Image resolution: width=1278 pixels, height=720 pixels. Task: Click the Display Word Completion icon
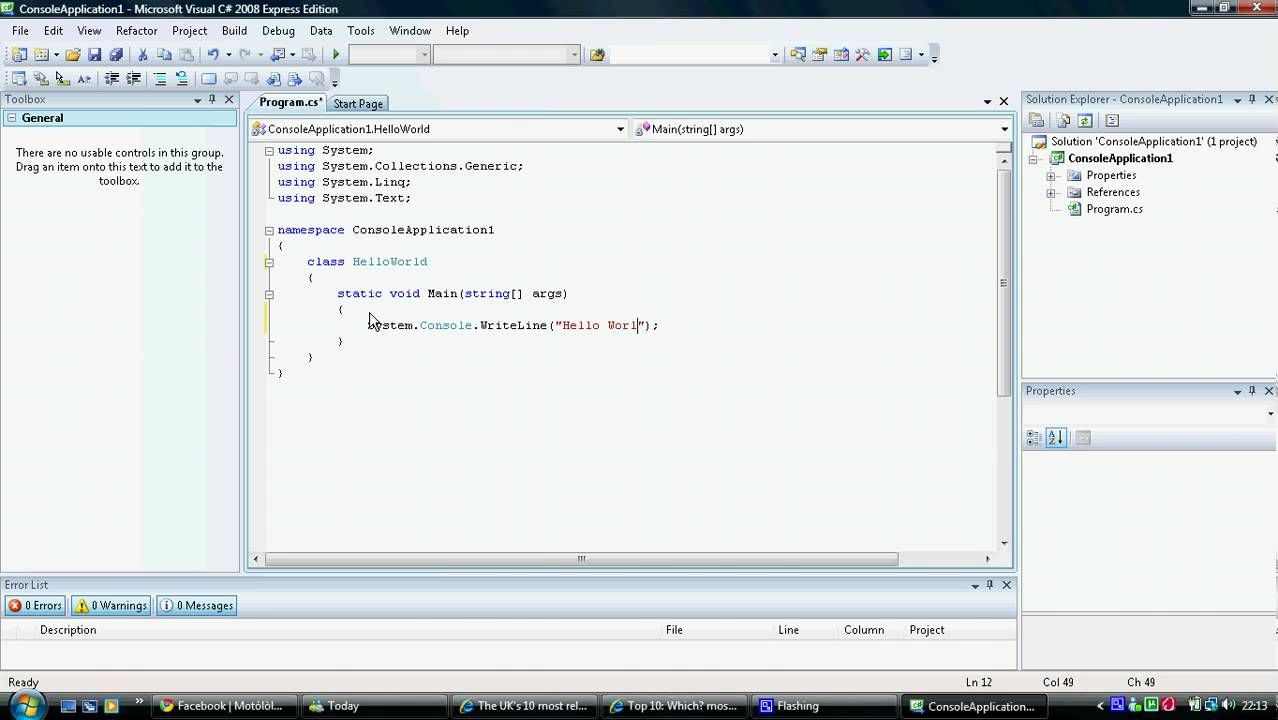(84, 78)
